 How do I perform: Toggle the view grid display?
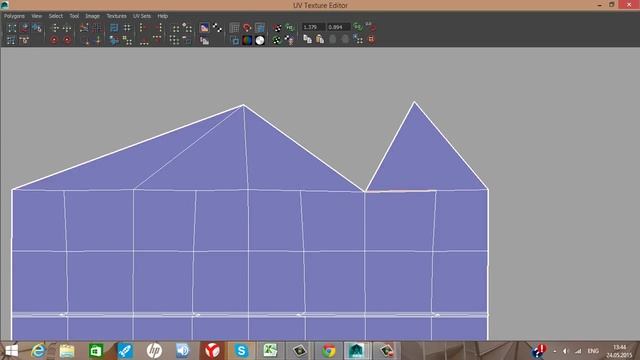click(x=235, y=28)
